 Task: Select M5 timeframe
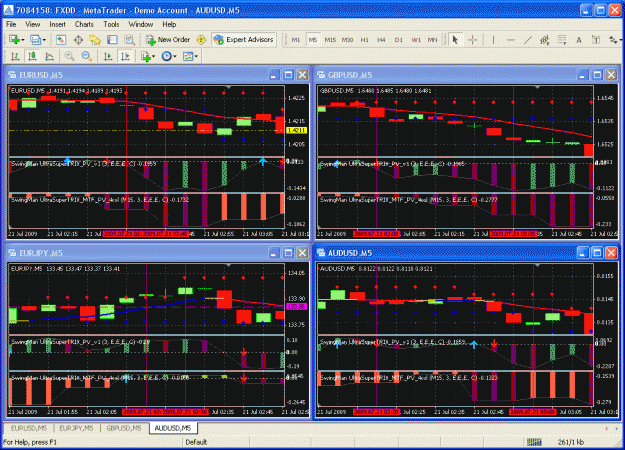pos(313,40)
